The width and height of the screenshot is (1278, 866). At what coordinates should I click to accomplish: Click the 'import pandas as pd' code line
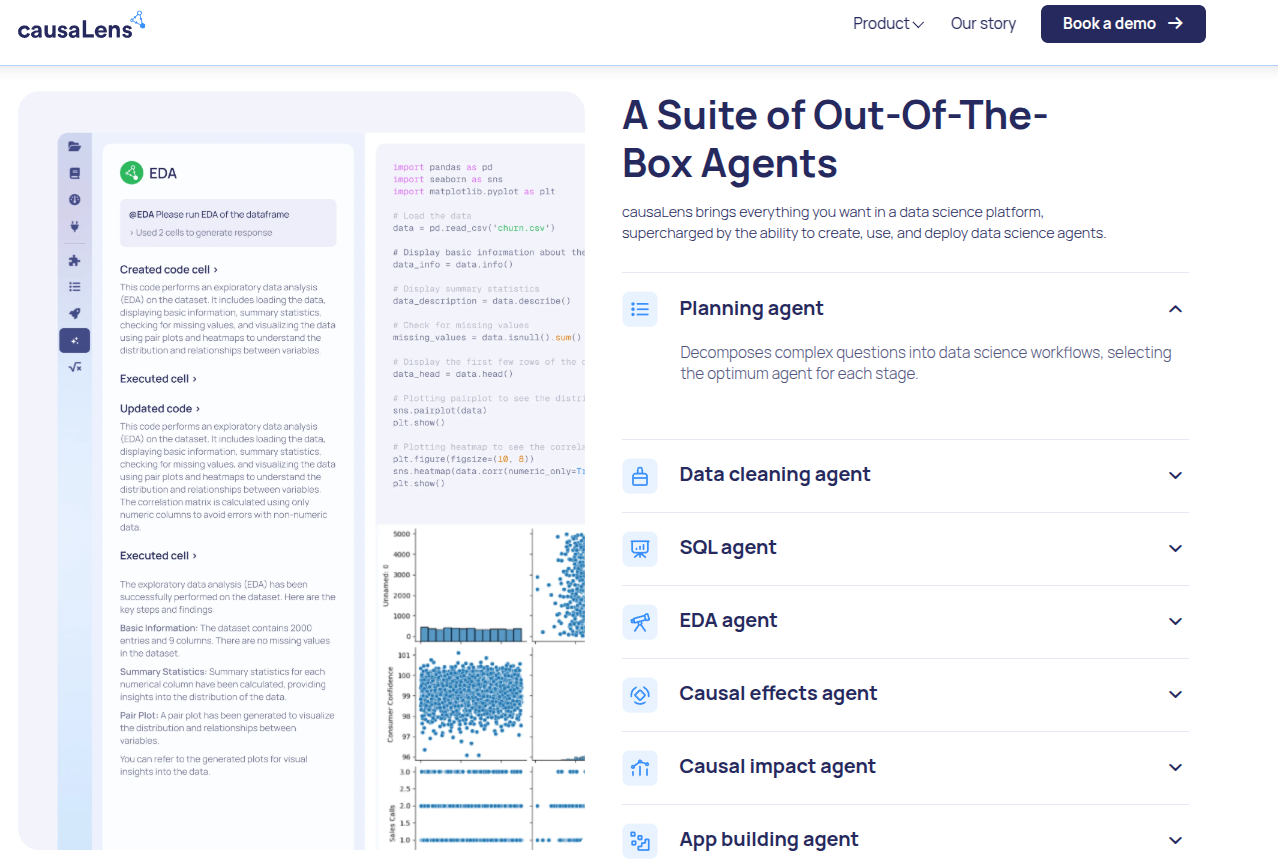tap(443, 167)
